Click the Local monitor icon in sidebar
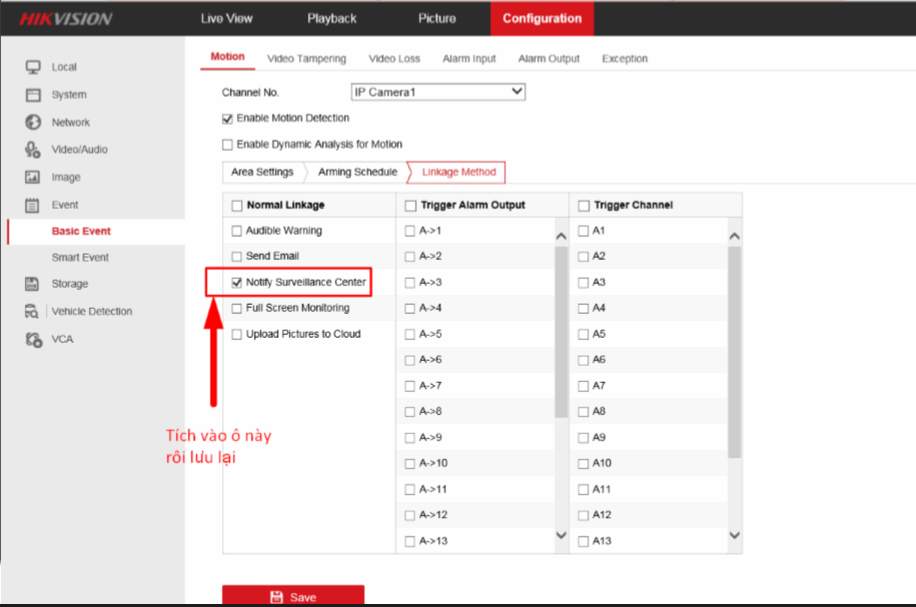Image resolution: width=916 pixels, height=607 pixels. tap(32, 67)
